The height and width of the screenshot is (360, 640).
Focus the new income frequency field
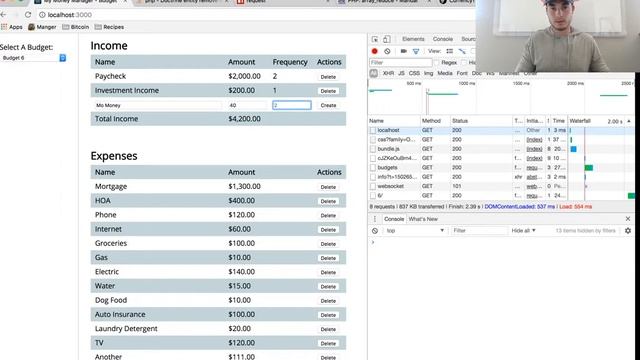coord(291,105)
